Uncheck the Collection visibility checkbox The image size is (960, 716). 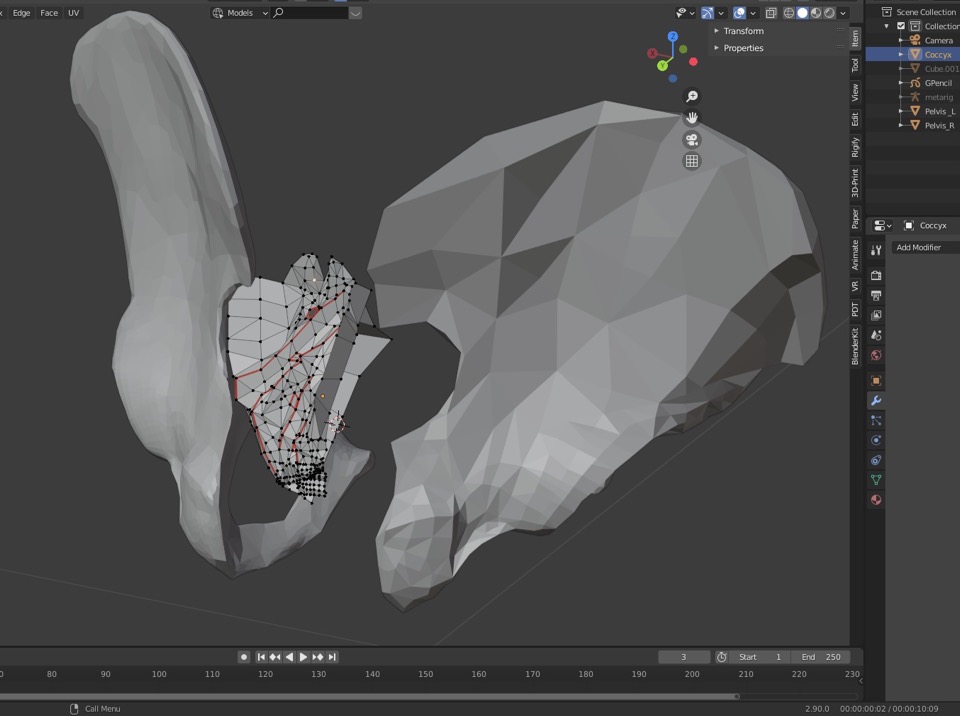[x=901, y=26]
